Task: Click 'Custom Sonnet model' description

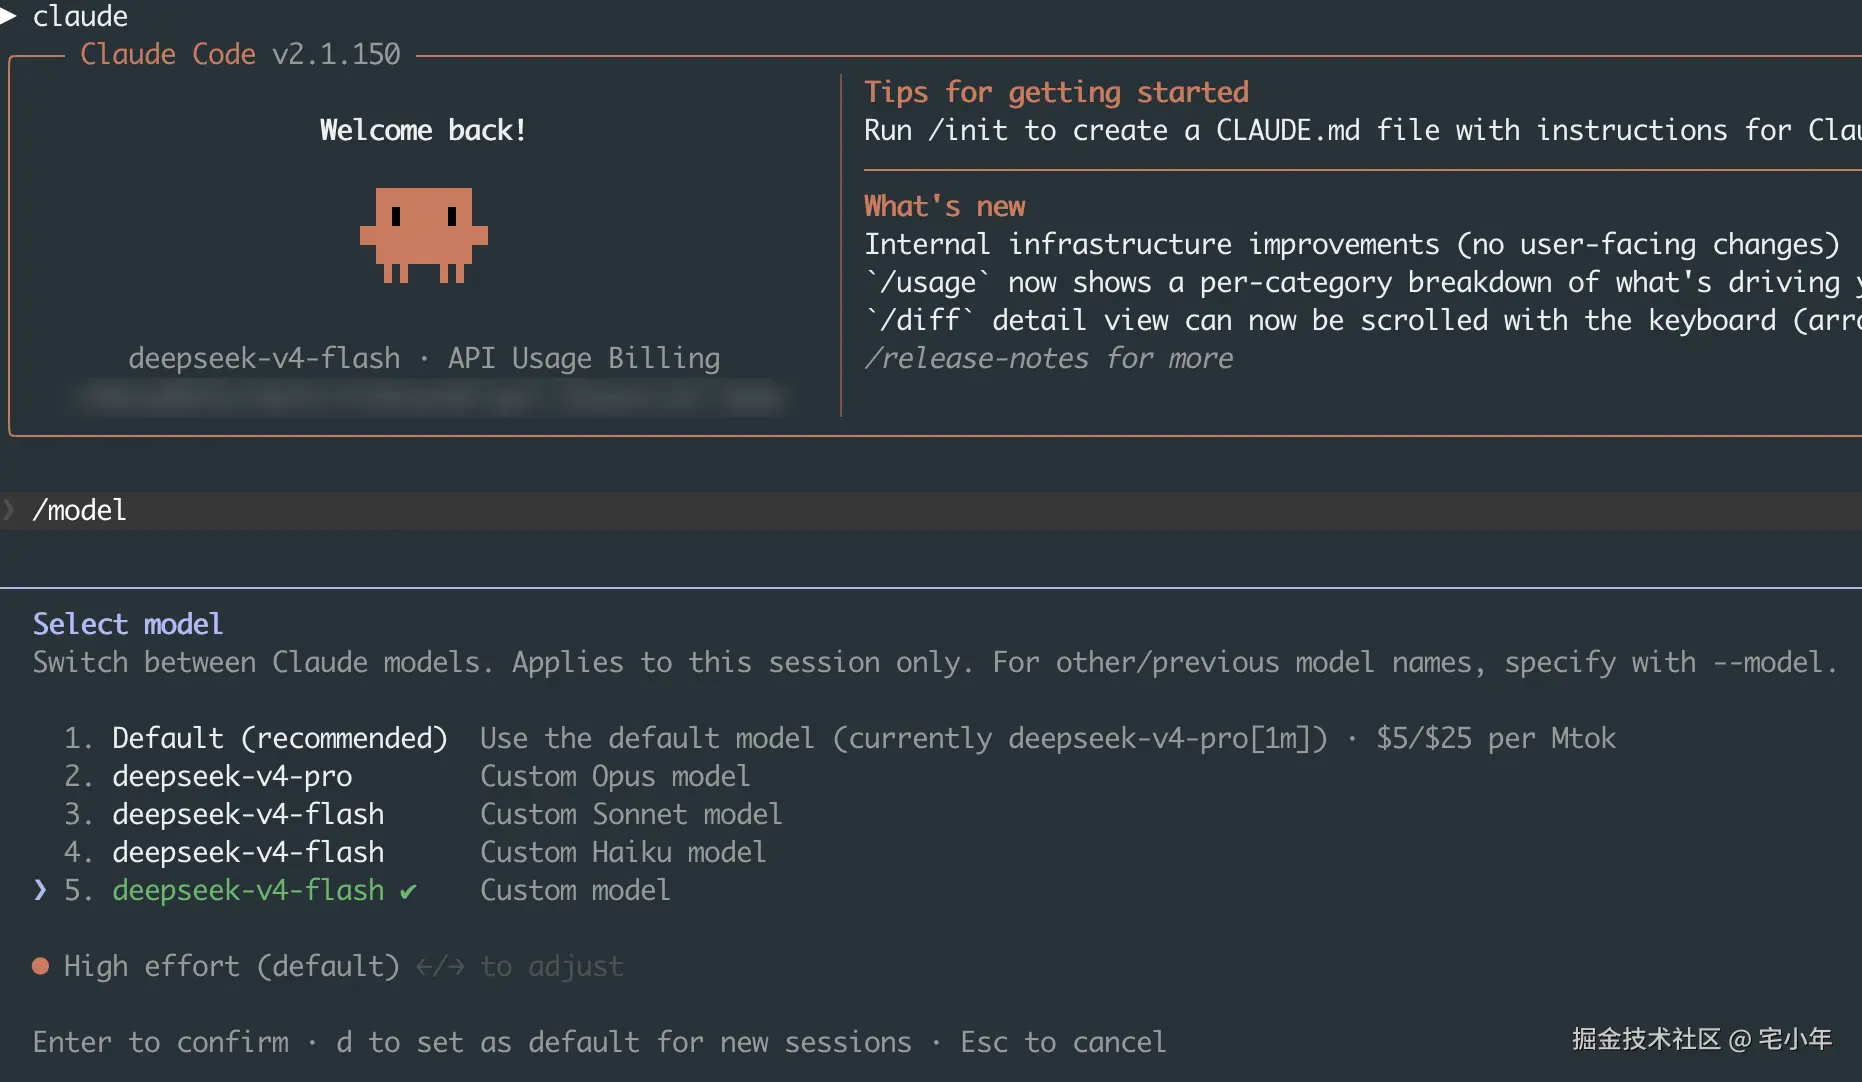Action: 631,814
